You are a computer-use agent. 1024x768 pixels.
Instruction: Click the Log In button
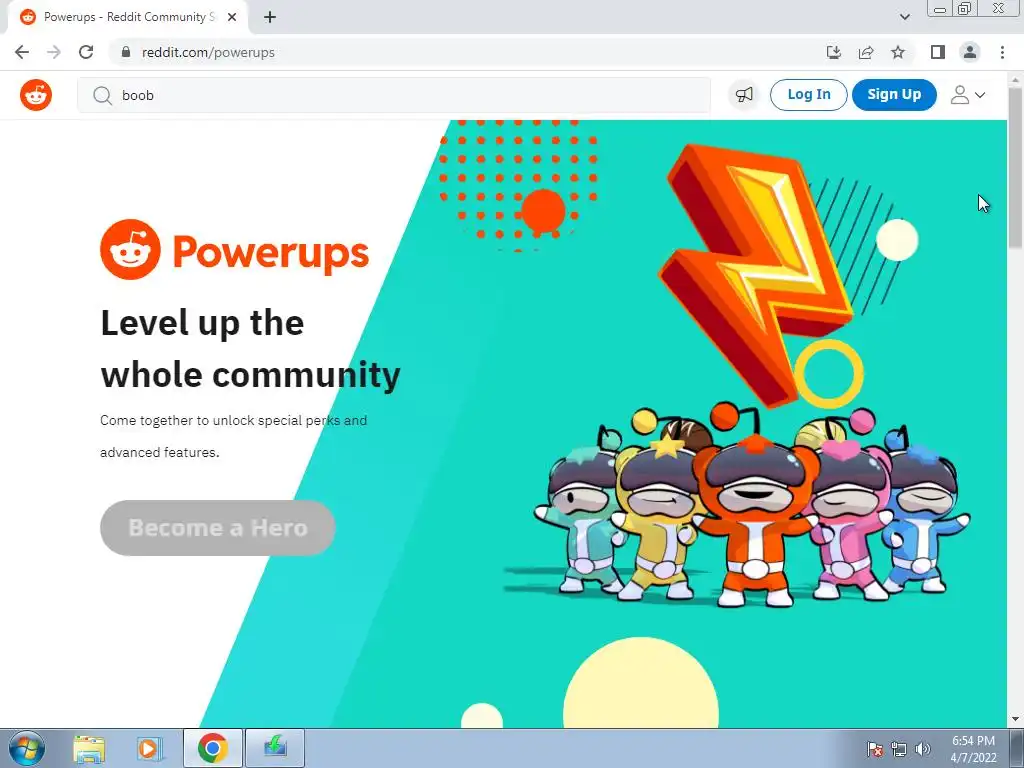[x=808, y=95]
